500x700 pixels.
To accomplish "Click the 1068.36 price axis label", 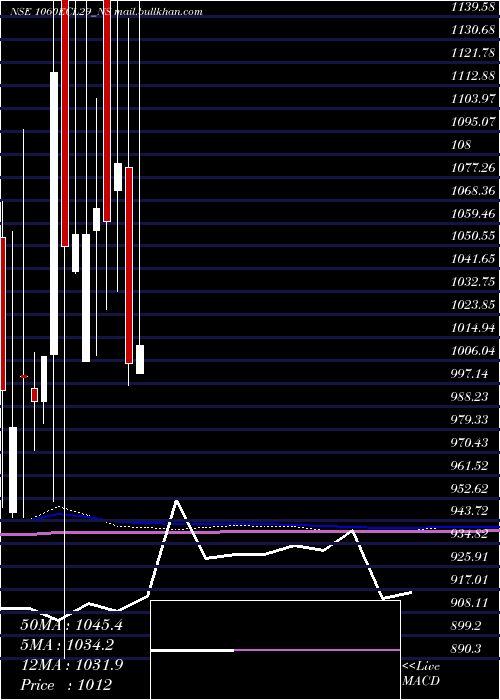I will (473, 191).
